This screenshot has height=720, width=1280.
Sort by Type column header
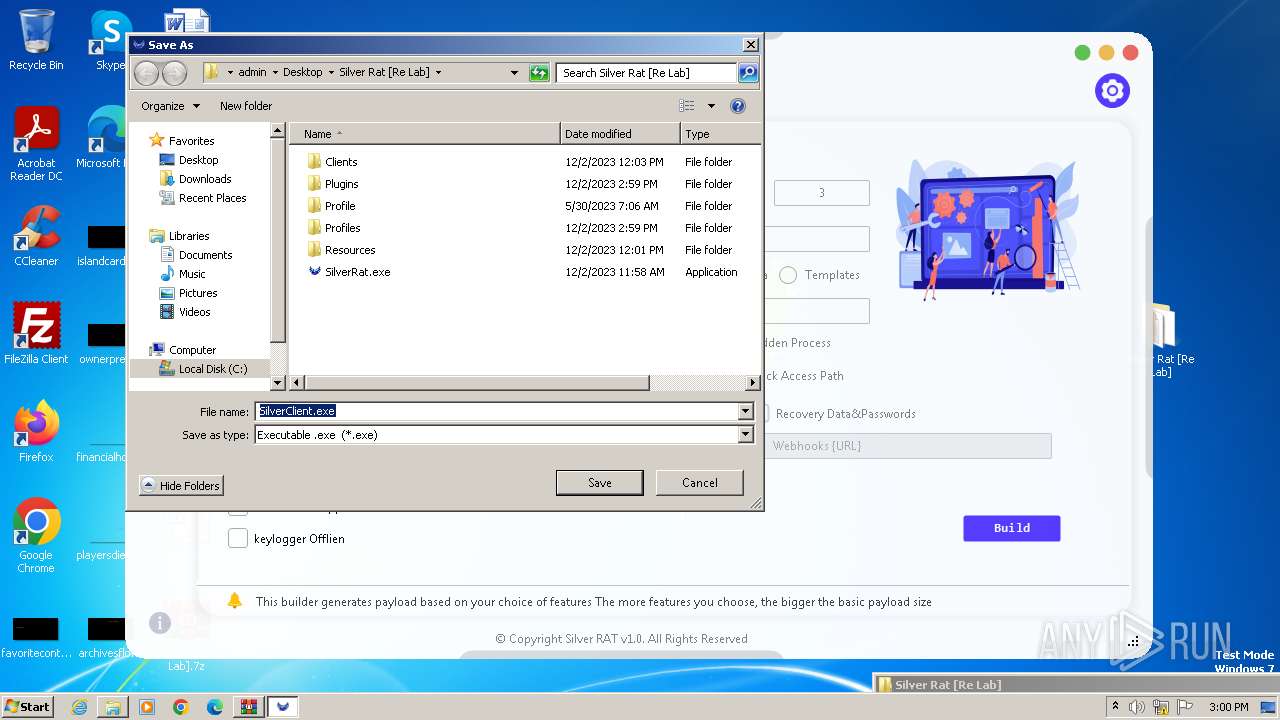click(720, 134)
